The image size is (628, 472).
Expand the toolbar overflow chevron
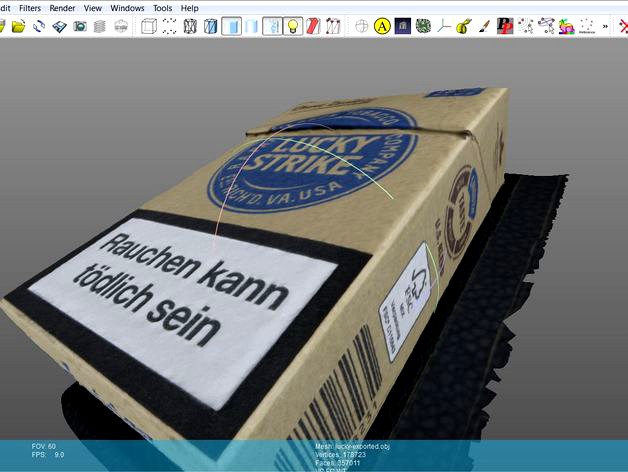point(605,26)
